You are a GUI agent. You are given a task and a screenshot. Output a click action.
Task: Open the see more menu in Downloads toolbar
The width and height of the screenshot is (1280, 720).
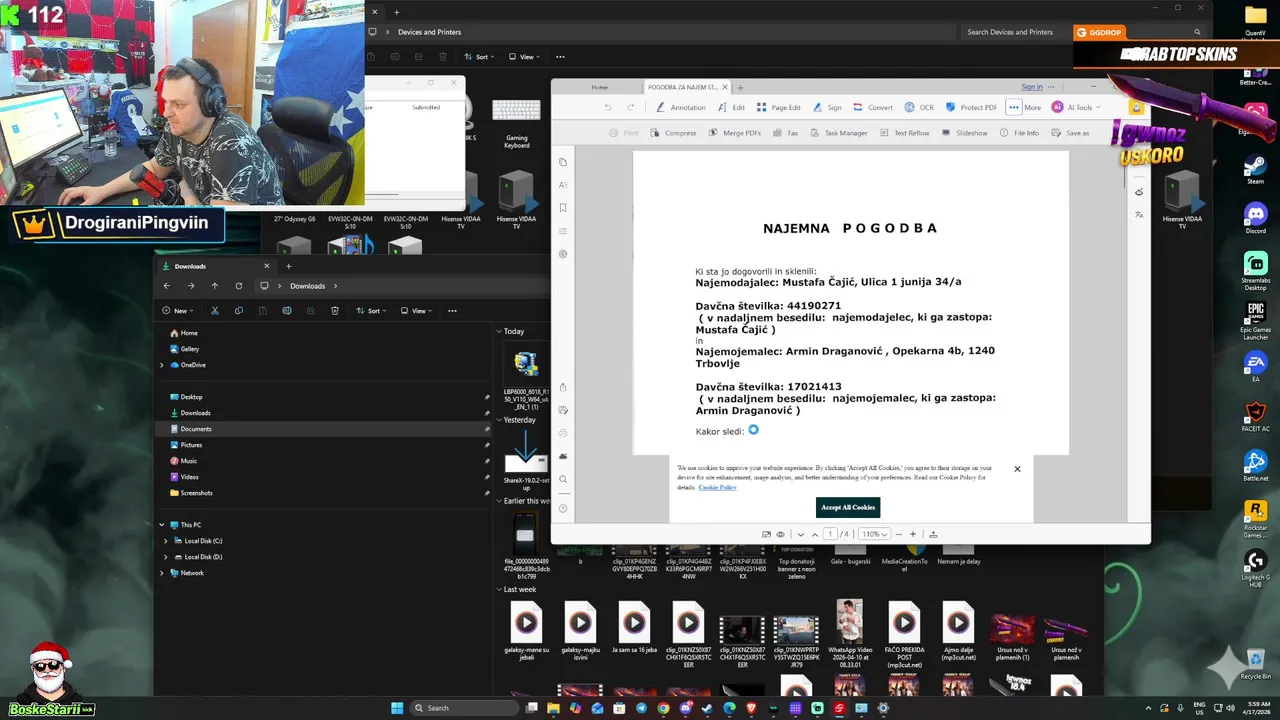tap(452, 311)
